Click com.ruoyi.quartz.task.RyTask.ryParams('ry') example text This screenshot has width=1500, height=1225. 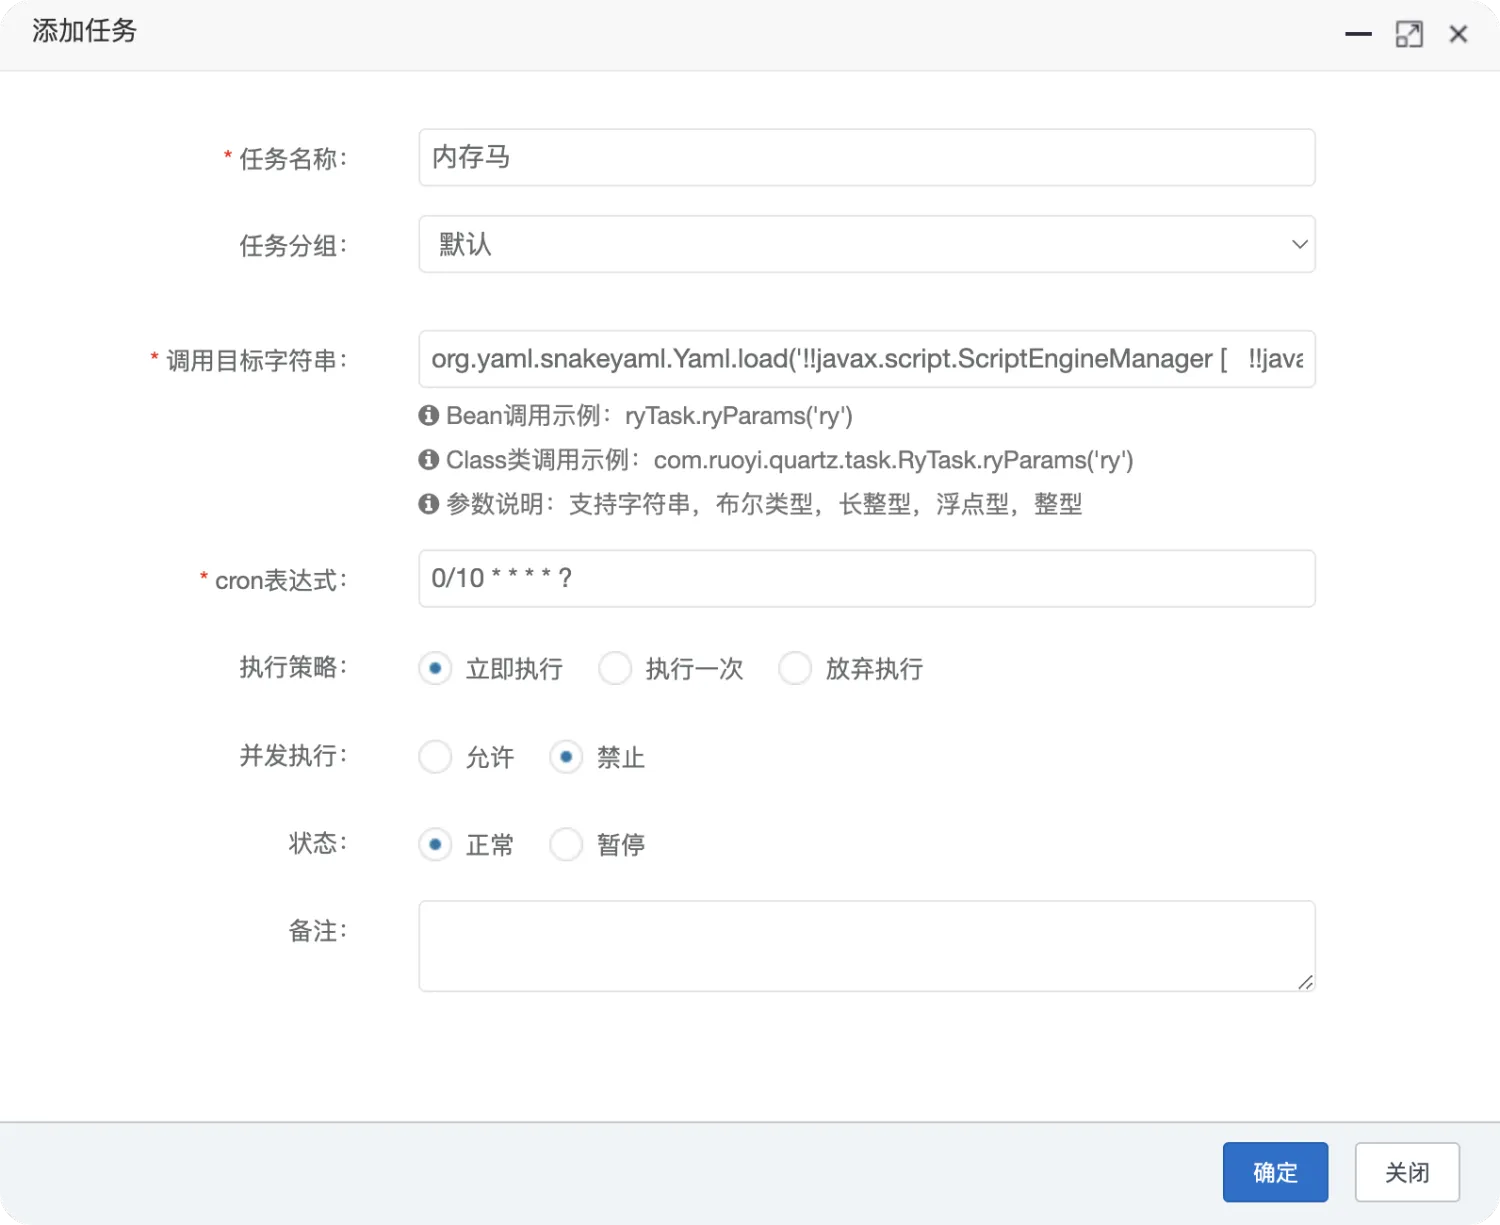(x=894, y=460)
